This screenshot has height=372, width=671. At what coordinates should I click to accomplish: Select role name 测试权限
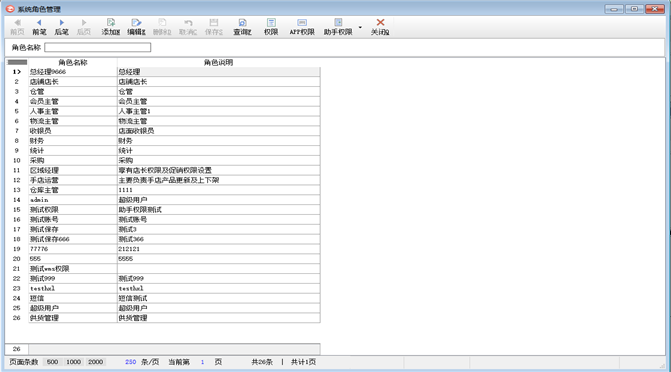point(73,210)
